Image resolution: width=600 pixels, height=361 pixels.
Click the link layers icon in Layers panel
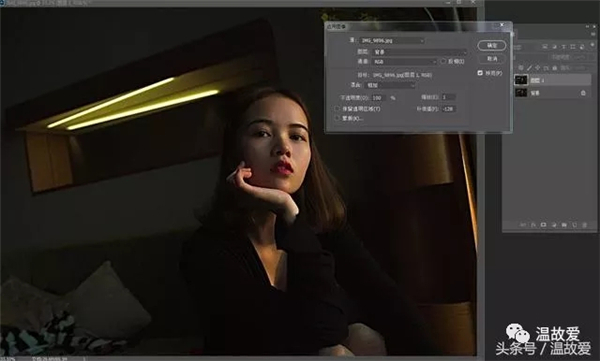(x=523, y=225)
